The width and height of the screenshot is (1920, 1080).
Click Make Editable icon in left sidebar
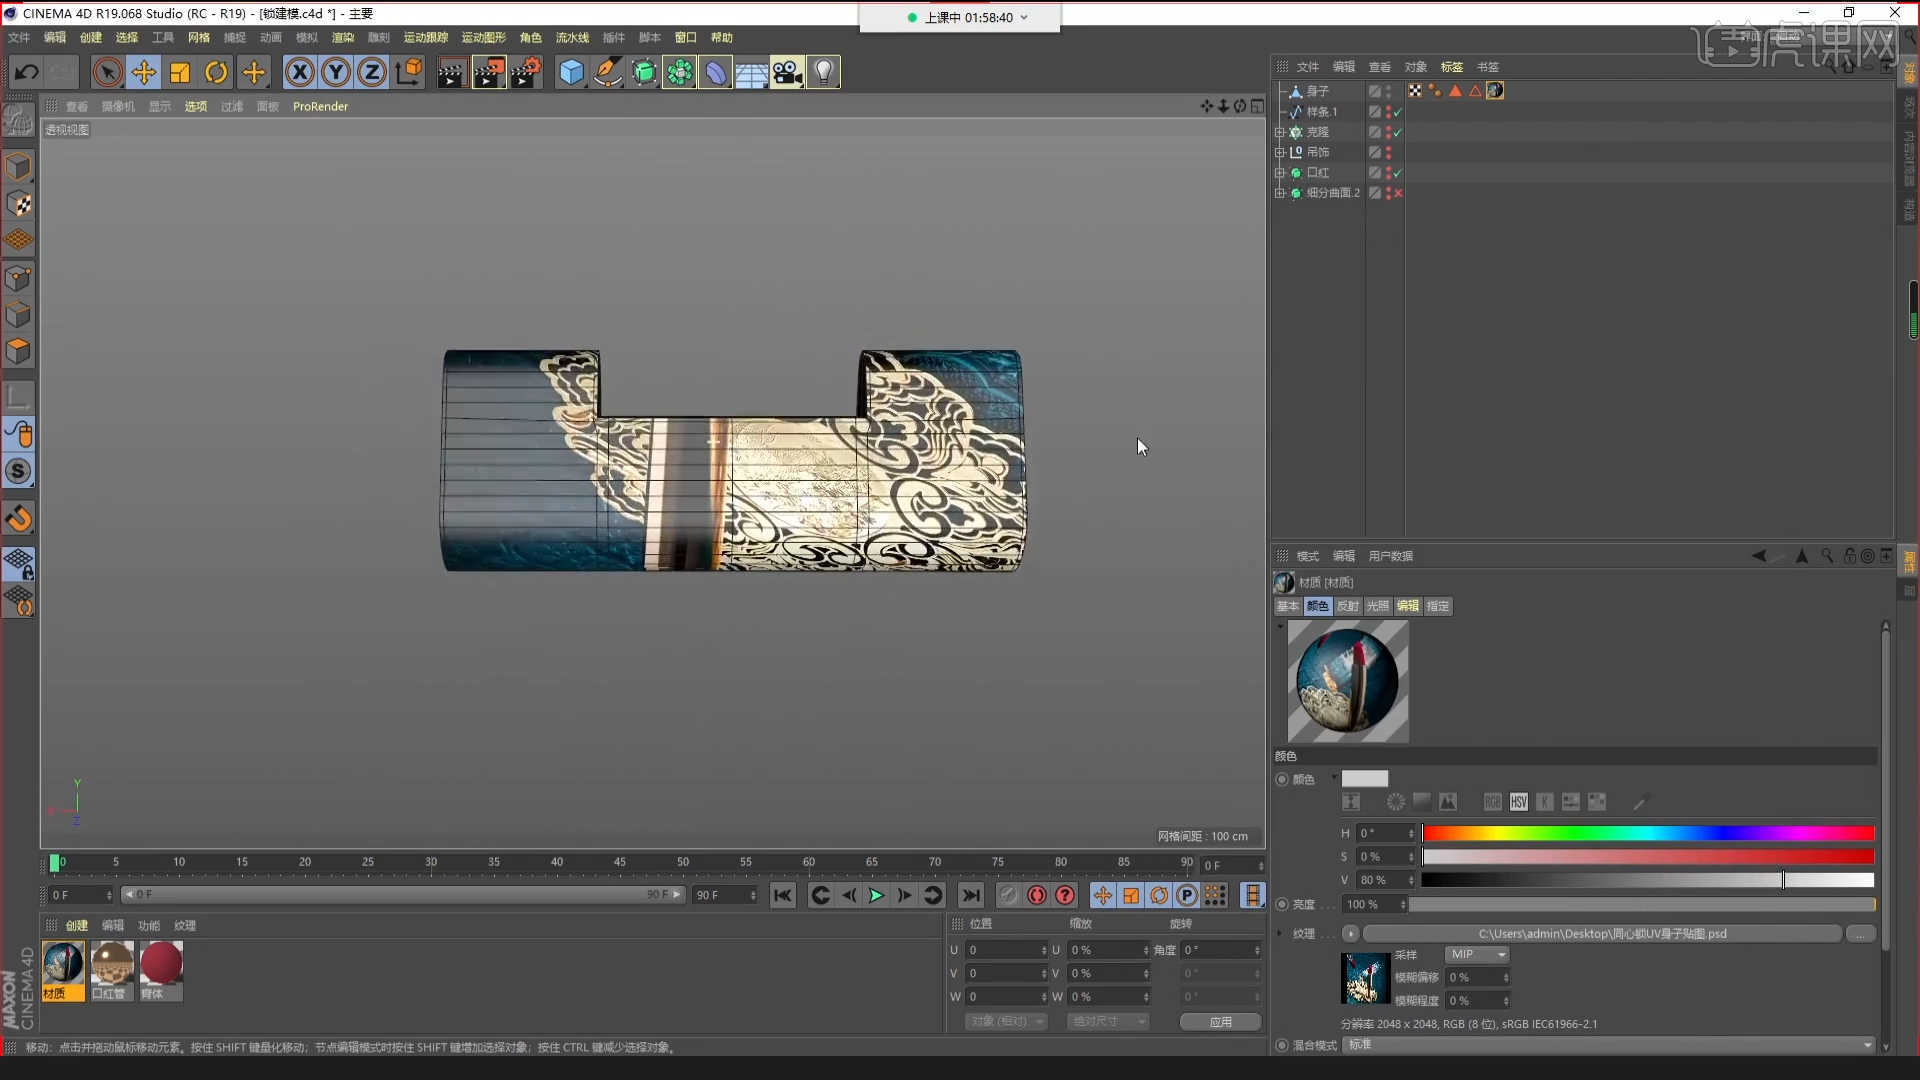click(18, 120)
